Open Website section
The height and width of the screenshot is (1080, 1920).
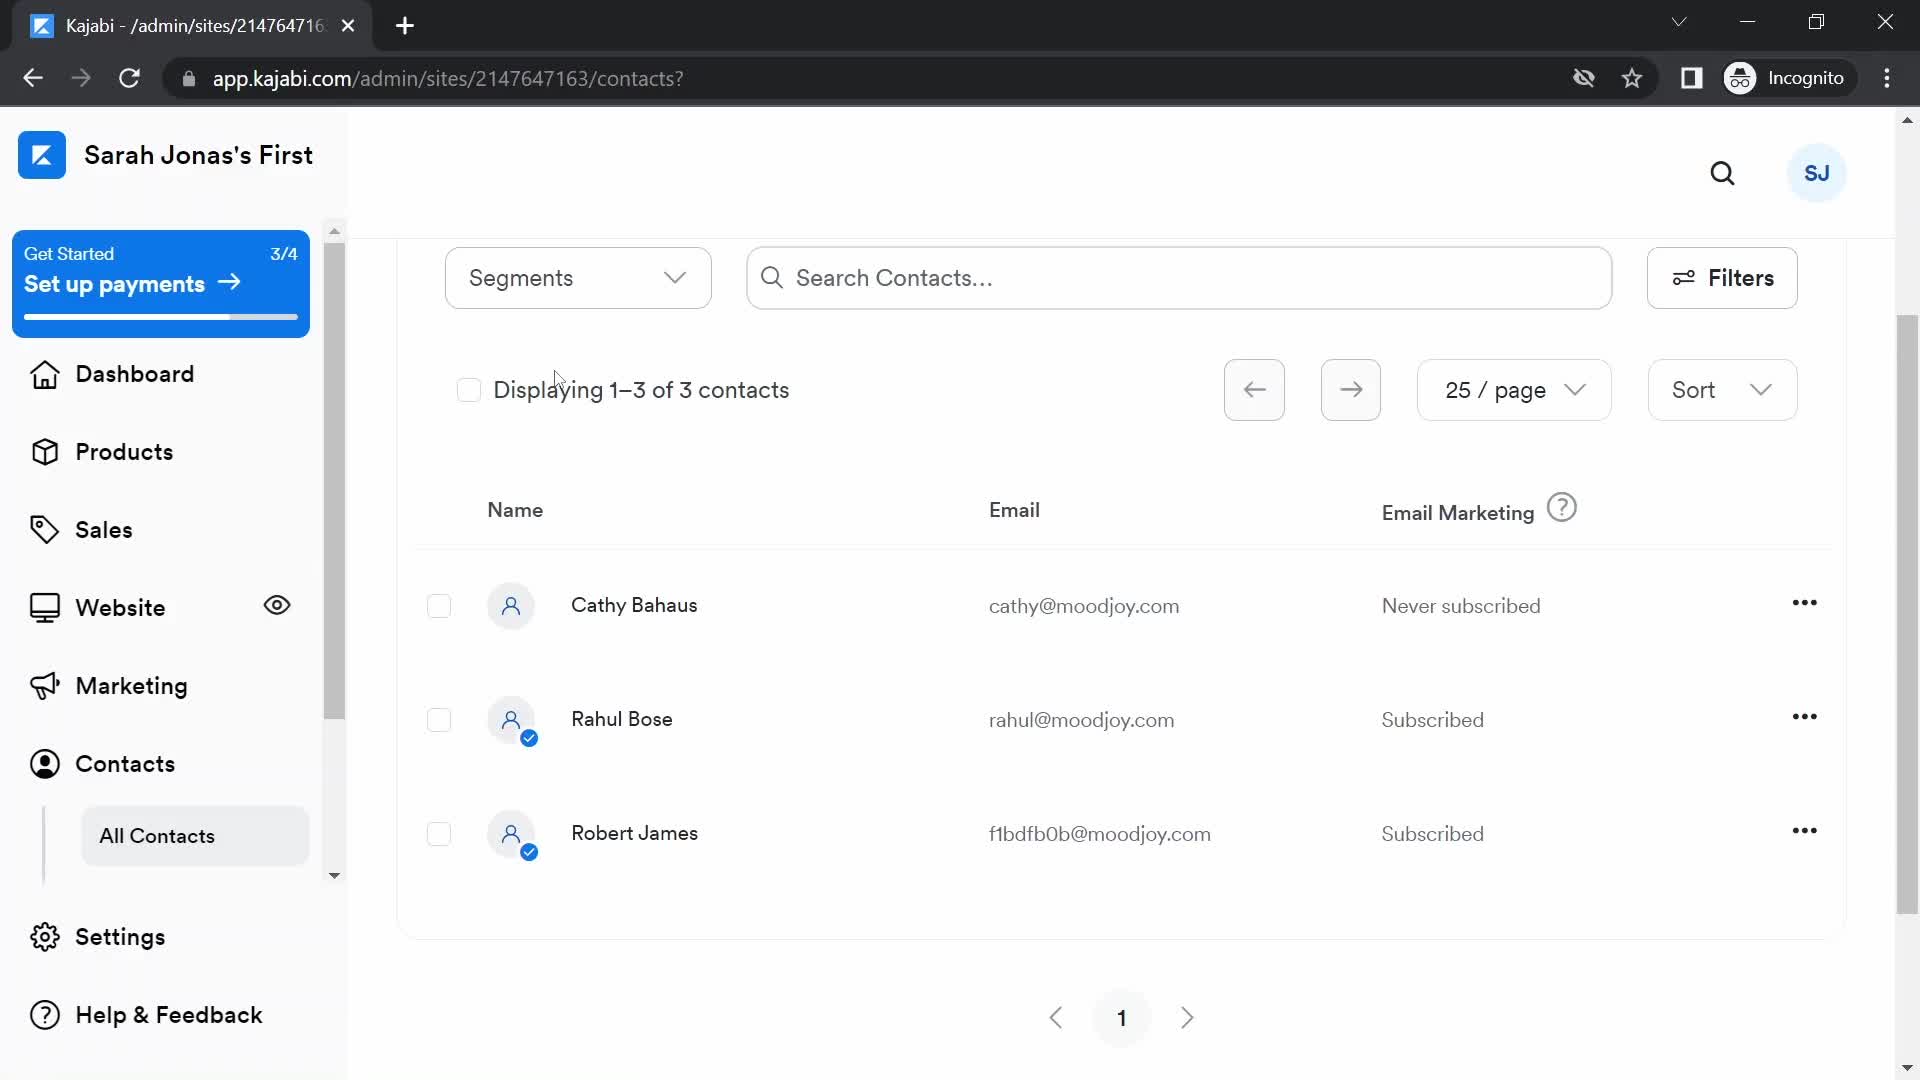(120, 607)
